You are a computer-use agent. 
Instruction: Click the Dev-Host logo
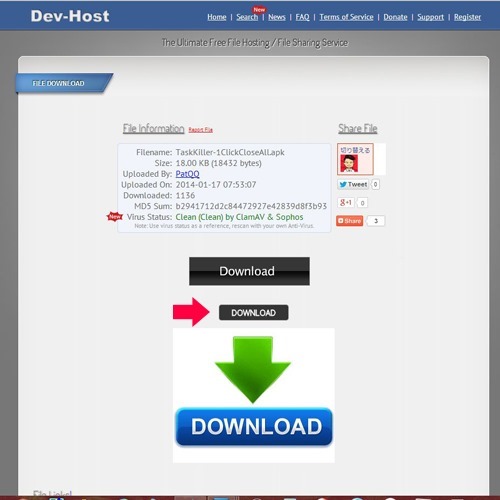point(70,16)
